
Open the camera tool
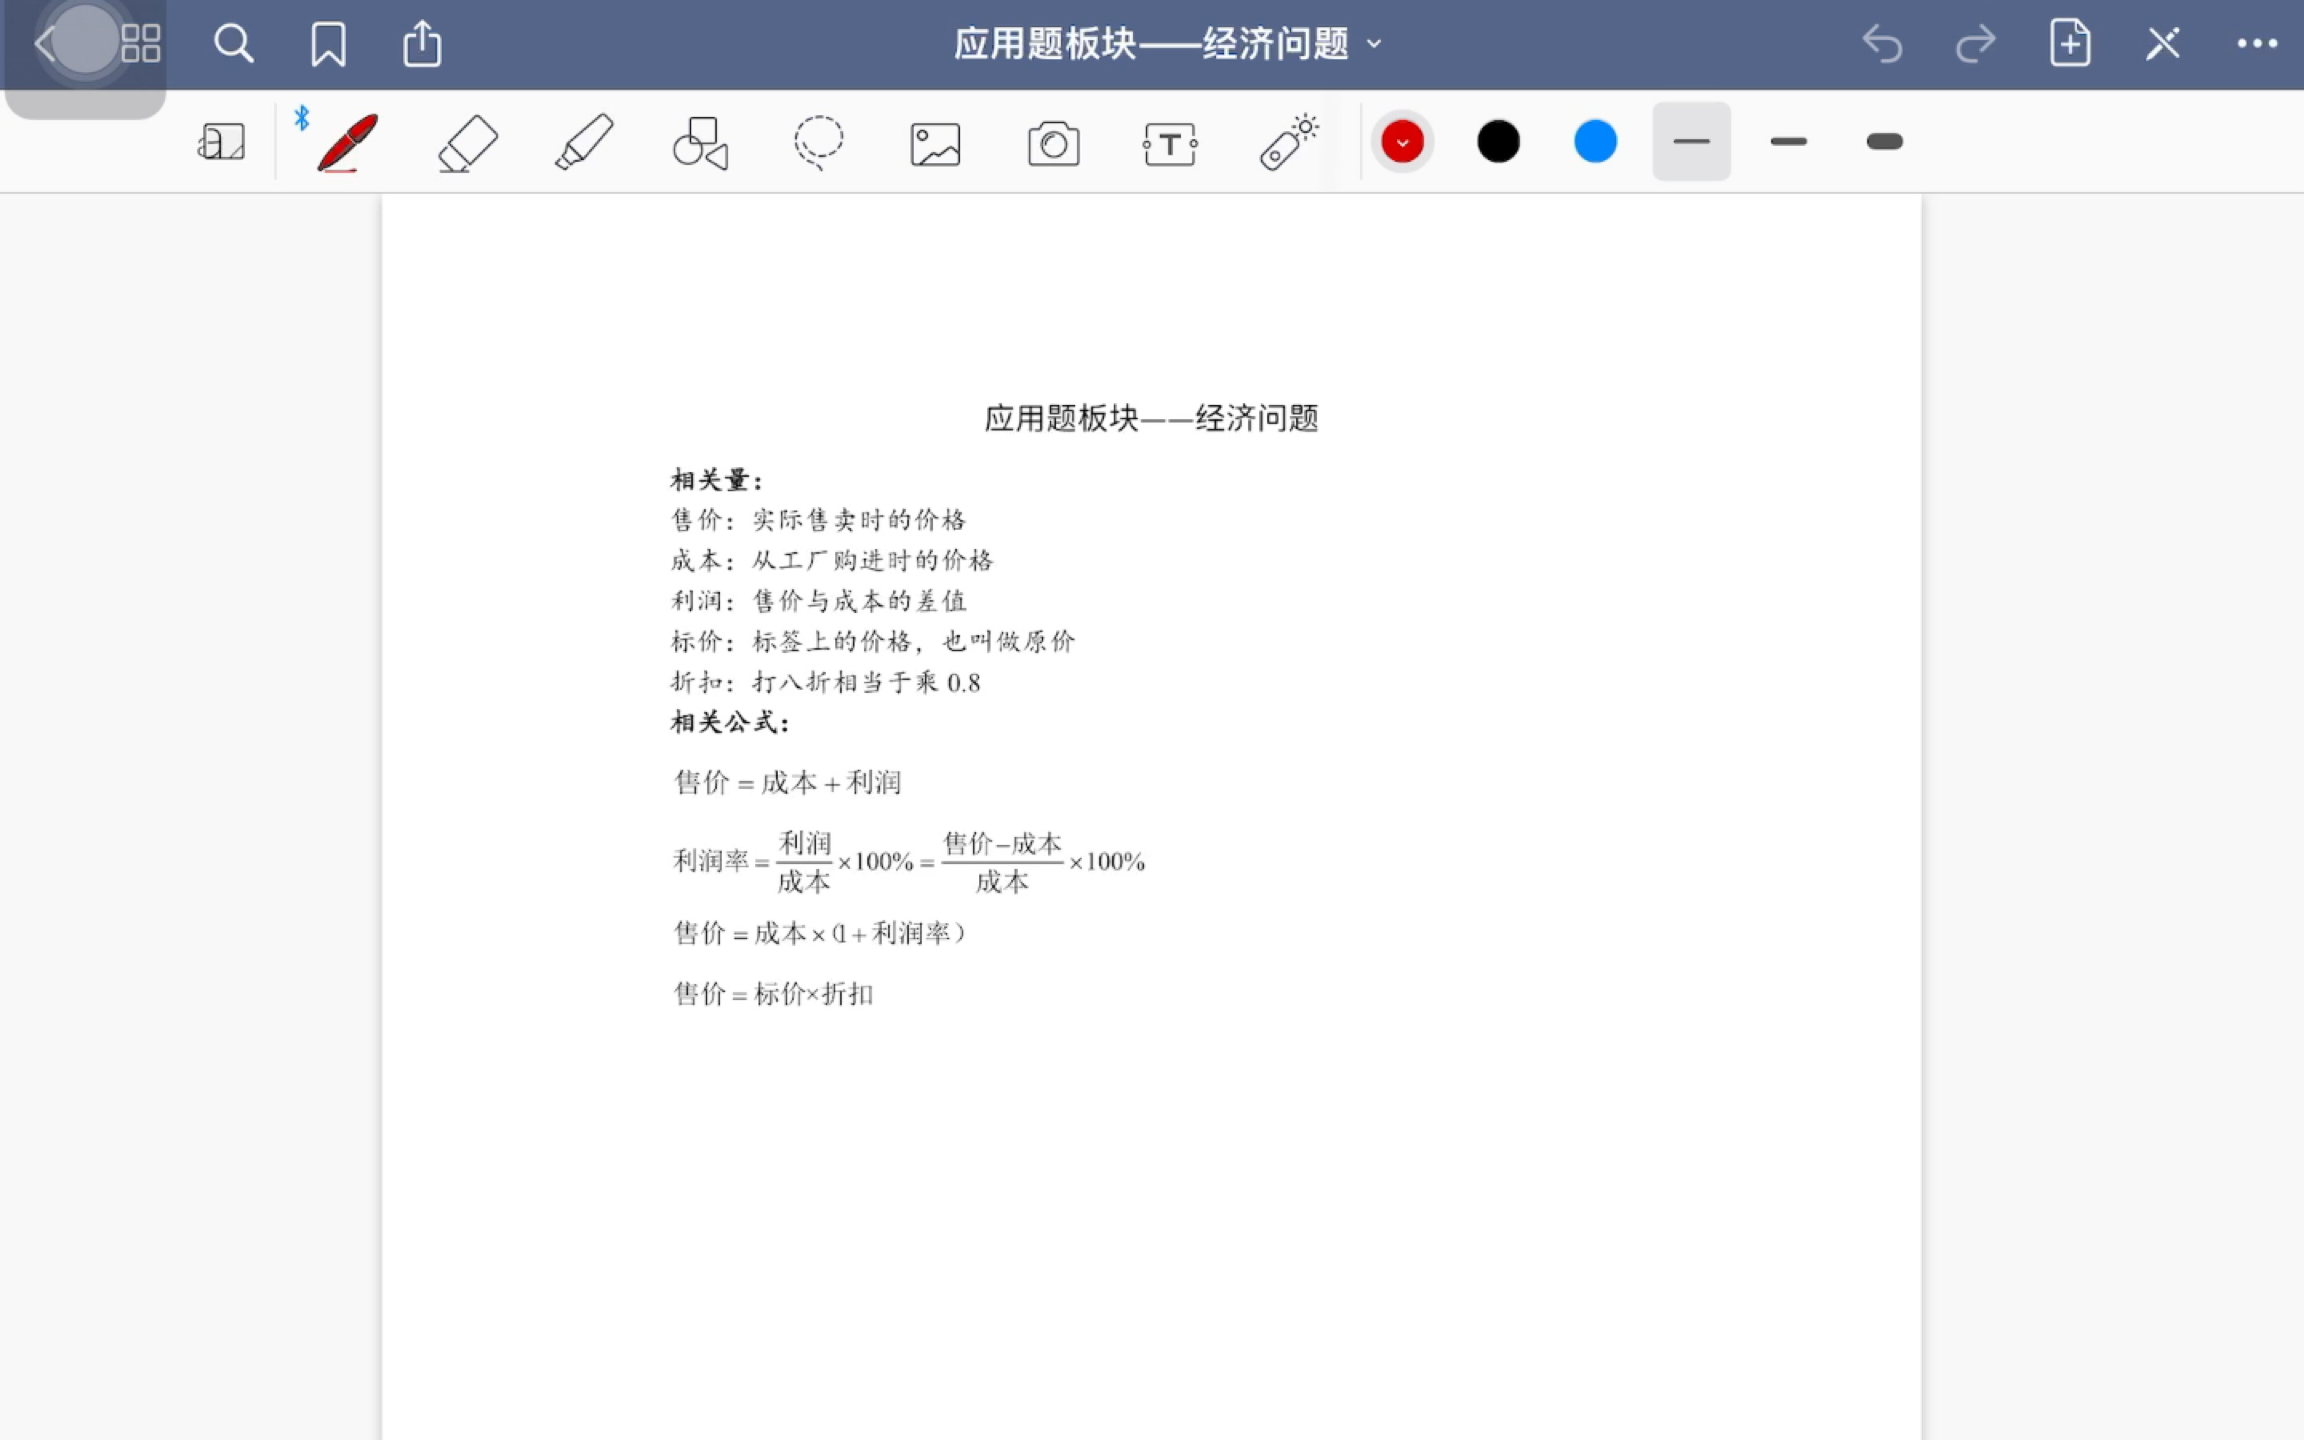point(1053,143)
